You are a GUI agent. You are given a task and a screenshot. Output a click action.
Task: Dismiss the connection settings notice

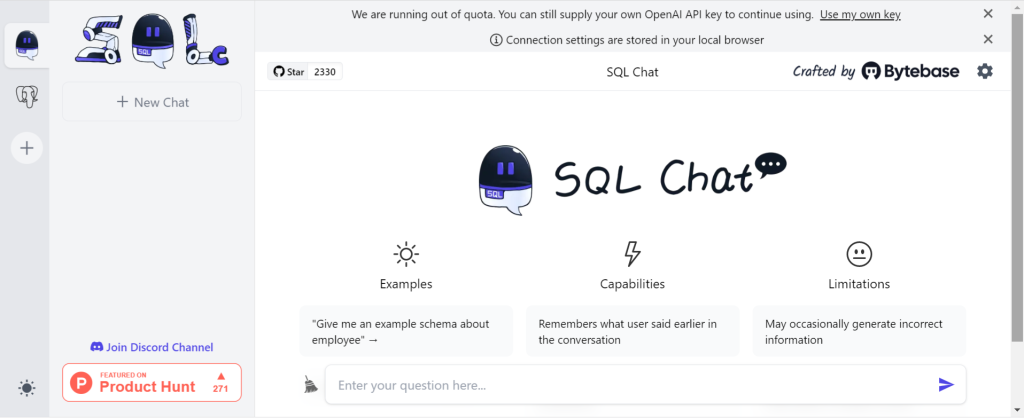tap(988, 39)
